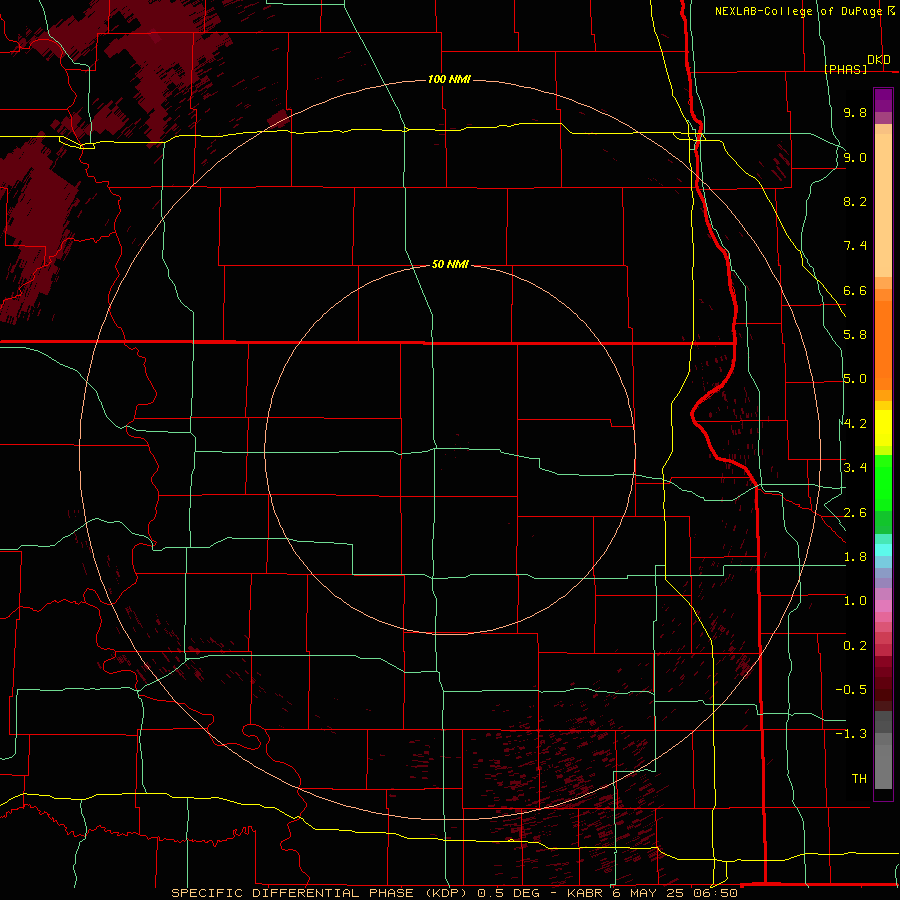Select the 9.0 legend value
900x900 pixels.
click(855, 157)
